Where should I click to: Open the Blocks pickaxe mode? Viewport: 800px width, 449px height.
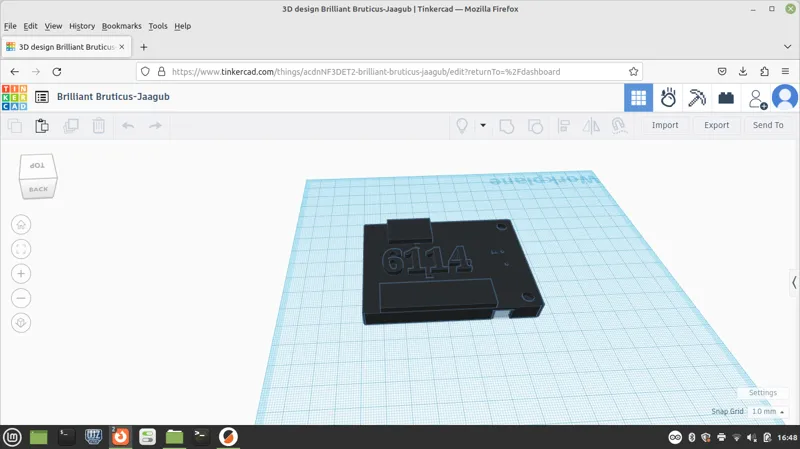[x=696, y=97]
